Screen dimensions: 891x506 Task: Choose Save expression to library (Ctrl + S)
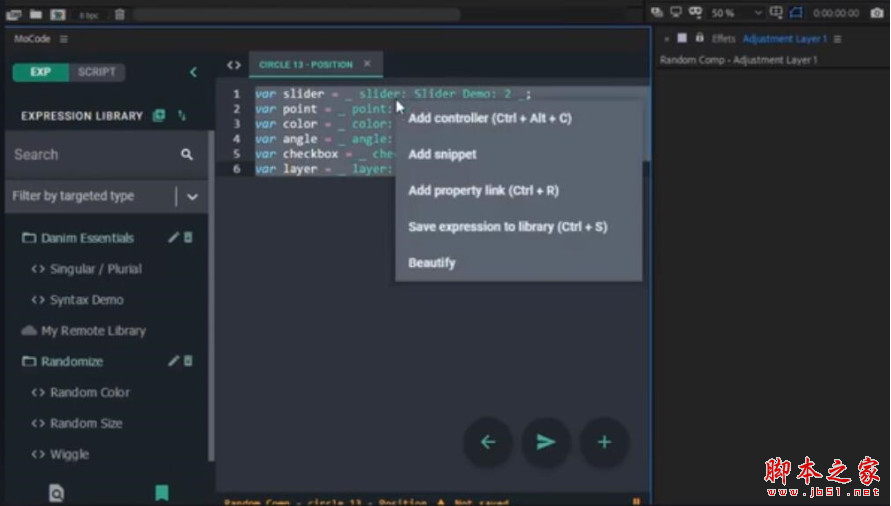507,226
